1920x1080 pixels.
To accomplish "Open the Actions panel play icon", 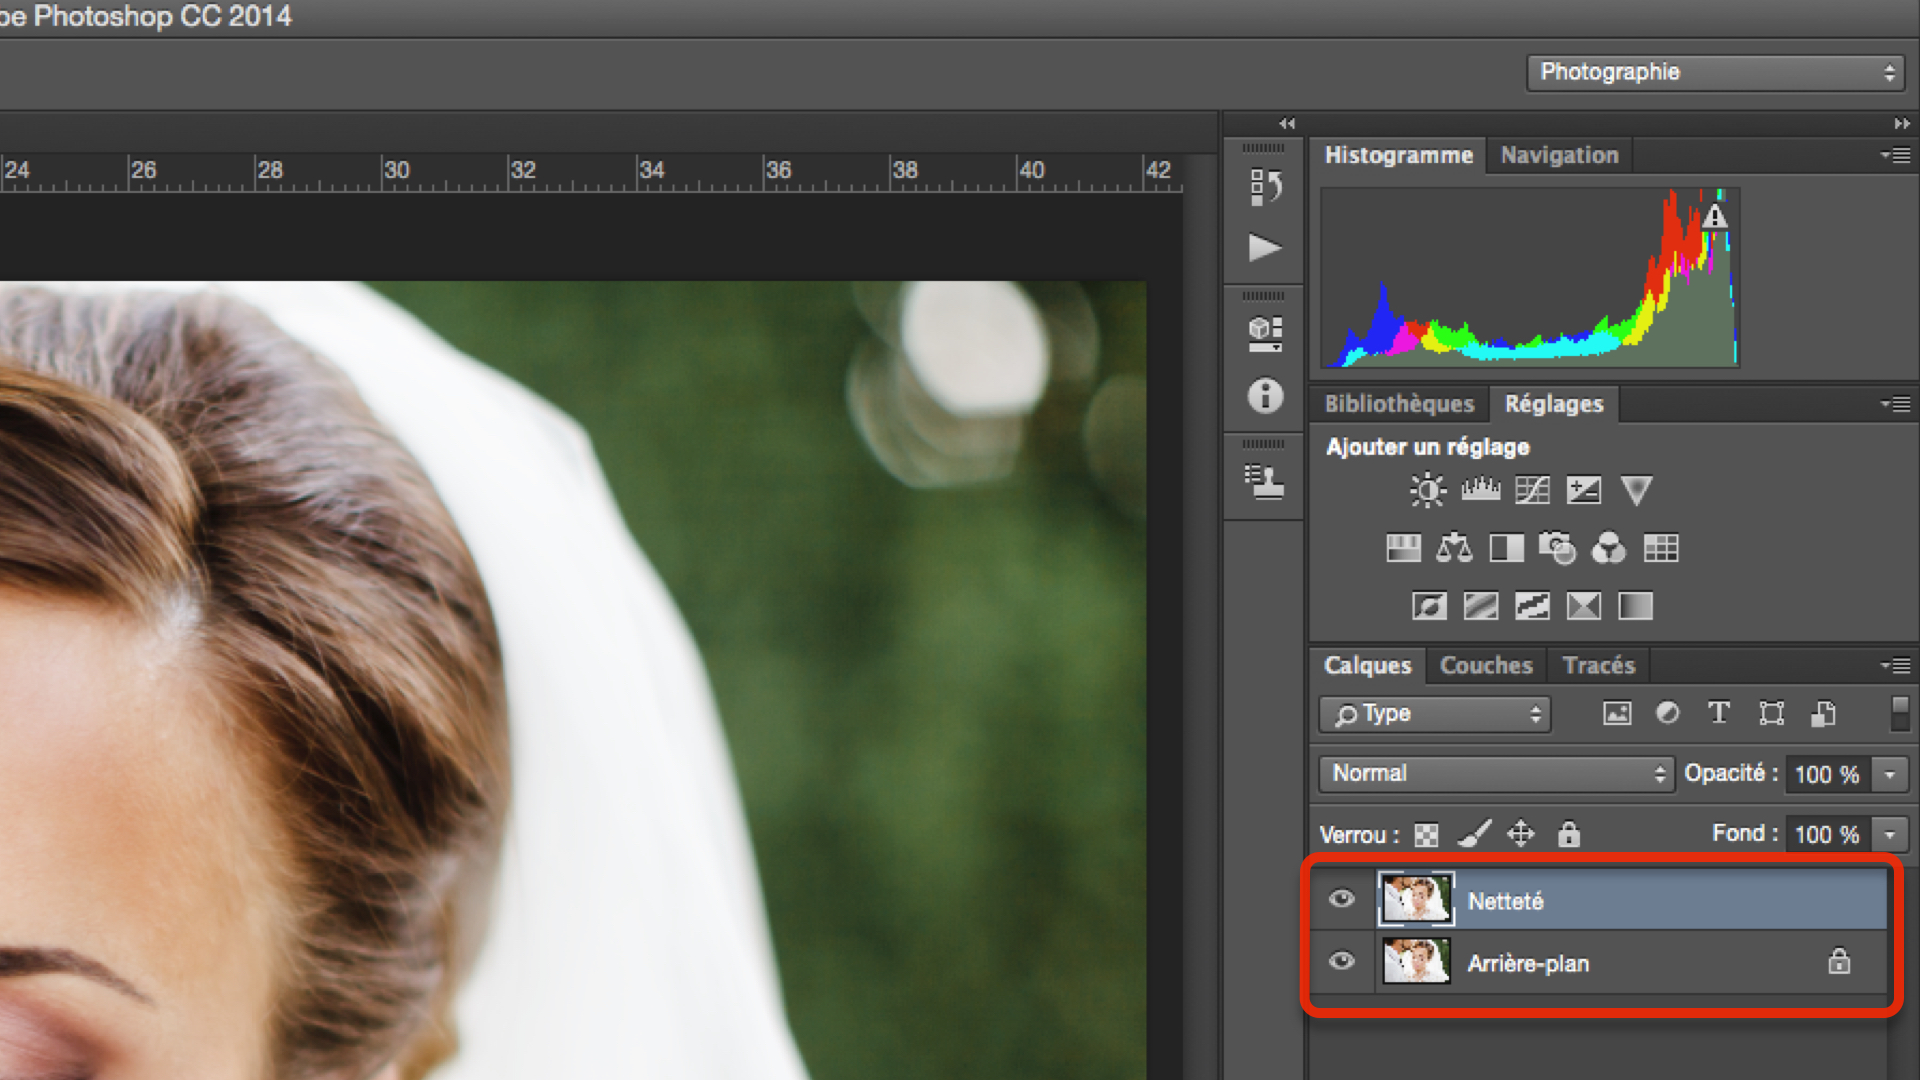I will click(x=1265, y=247).
